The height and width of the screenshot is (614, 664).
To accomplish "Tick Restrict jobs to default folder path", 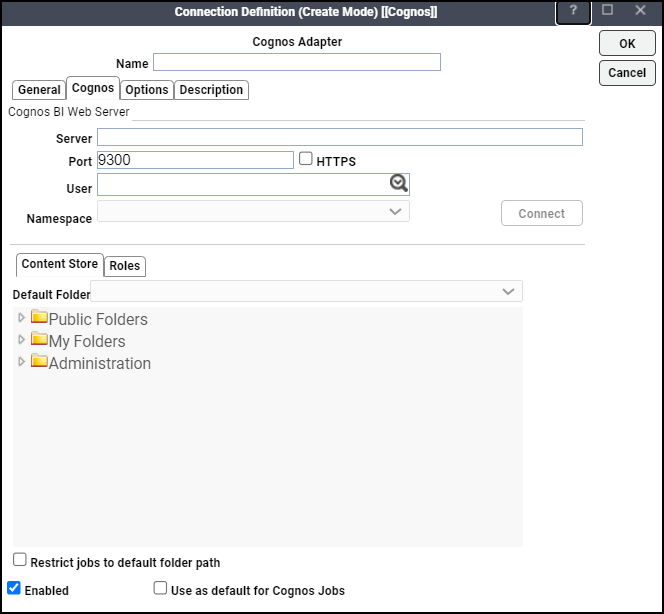I will (19, 559).
